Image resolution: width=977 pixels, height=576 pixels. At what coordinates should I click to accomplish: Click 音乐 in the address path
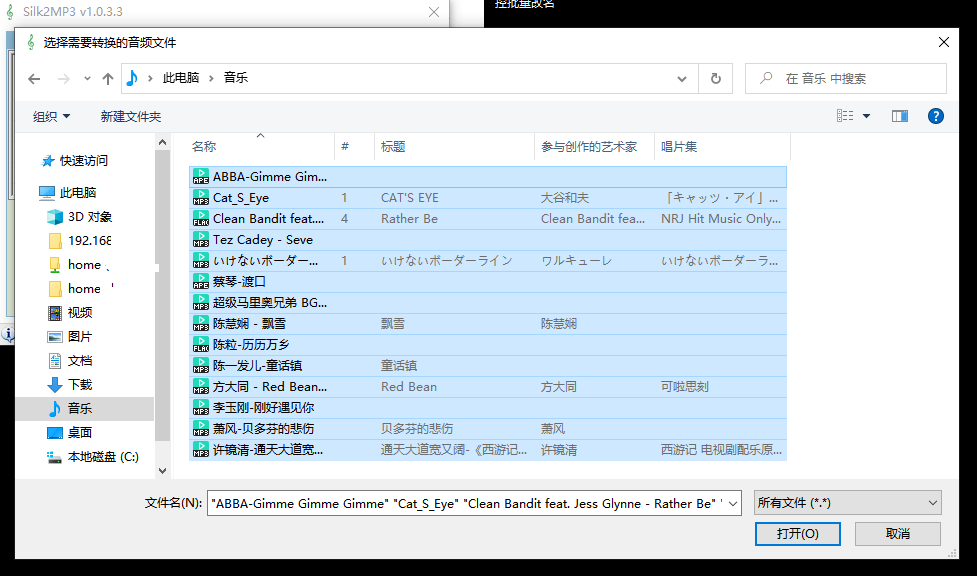click(236, 78)
